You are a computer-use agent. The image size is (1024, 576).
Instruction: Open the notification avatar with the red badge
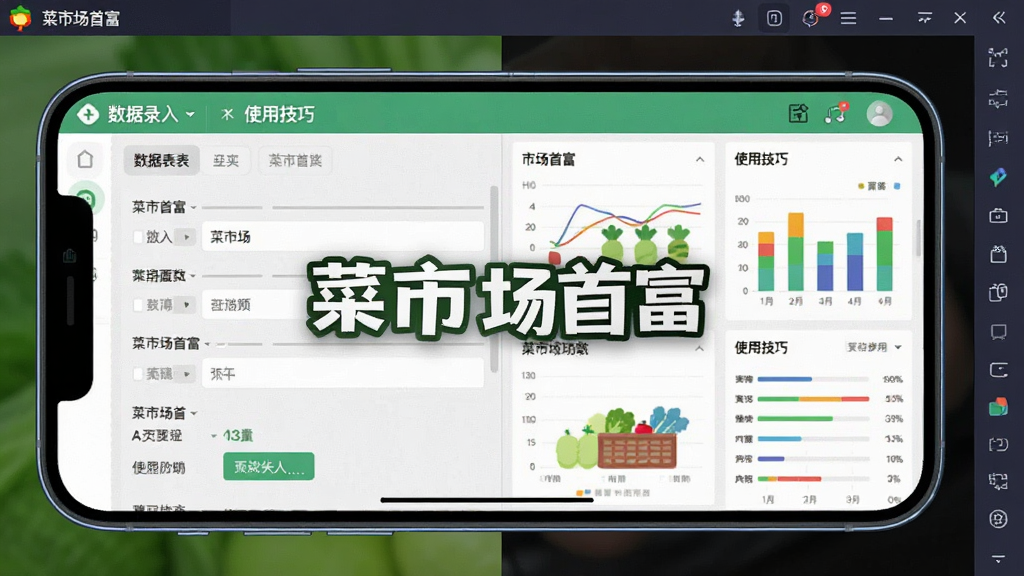click(x=812, y=18)
